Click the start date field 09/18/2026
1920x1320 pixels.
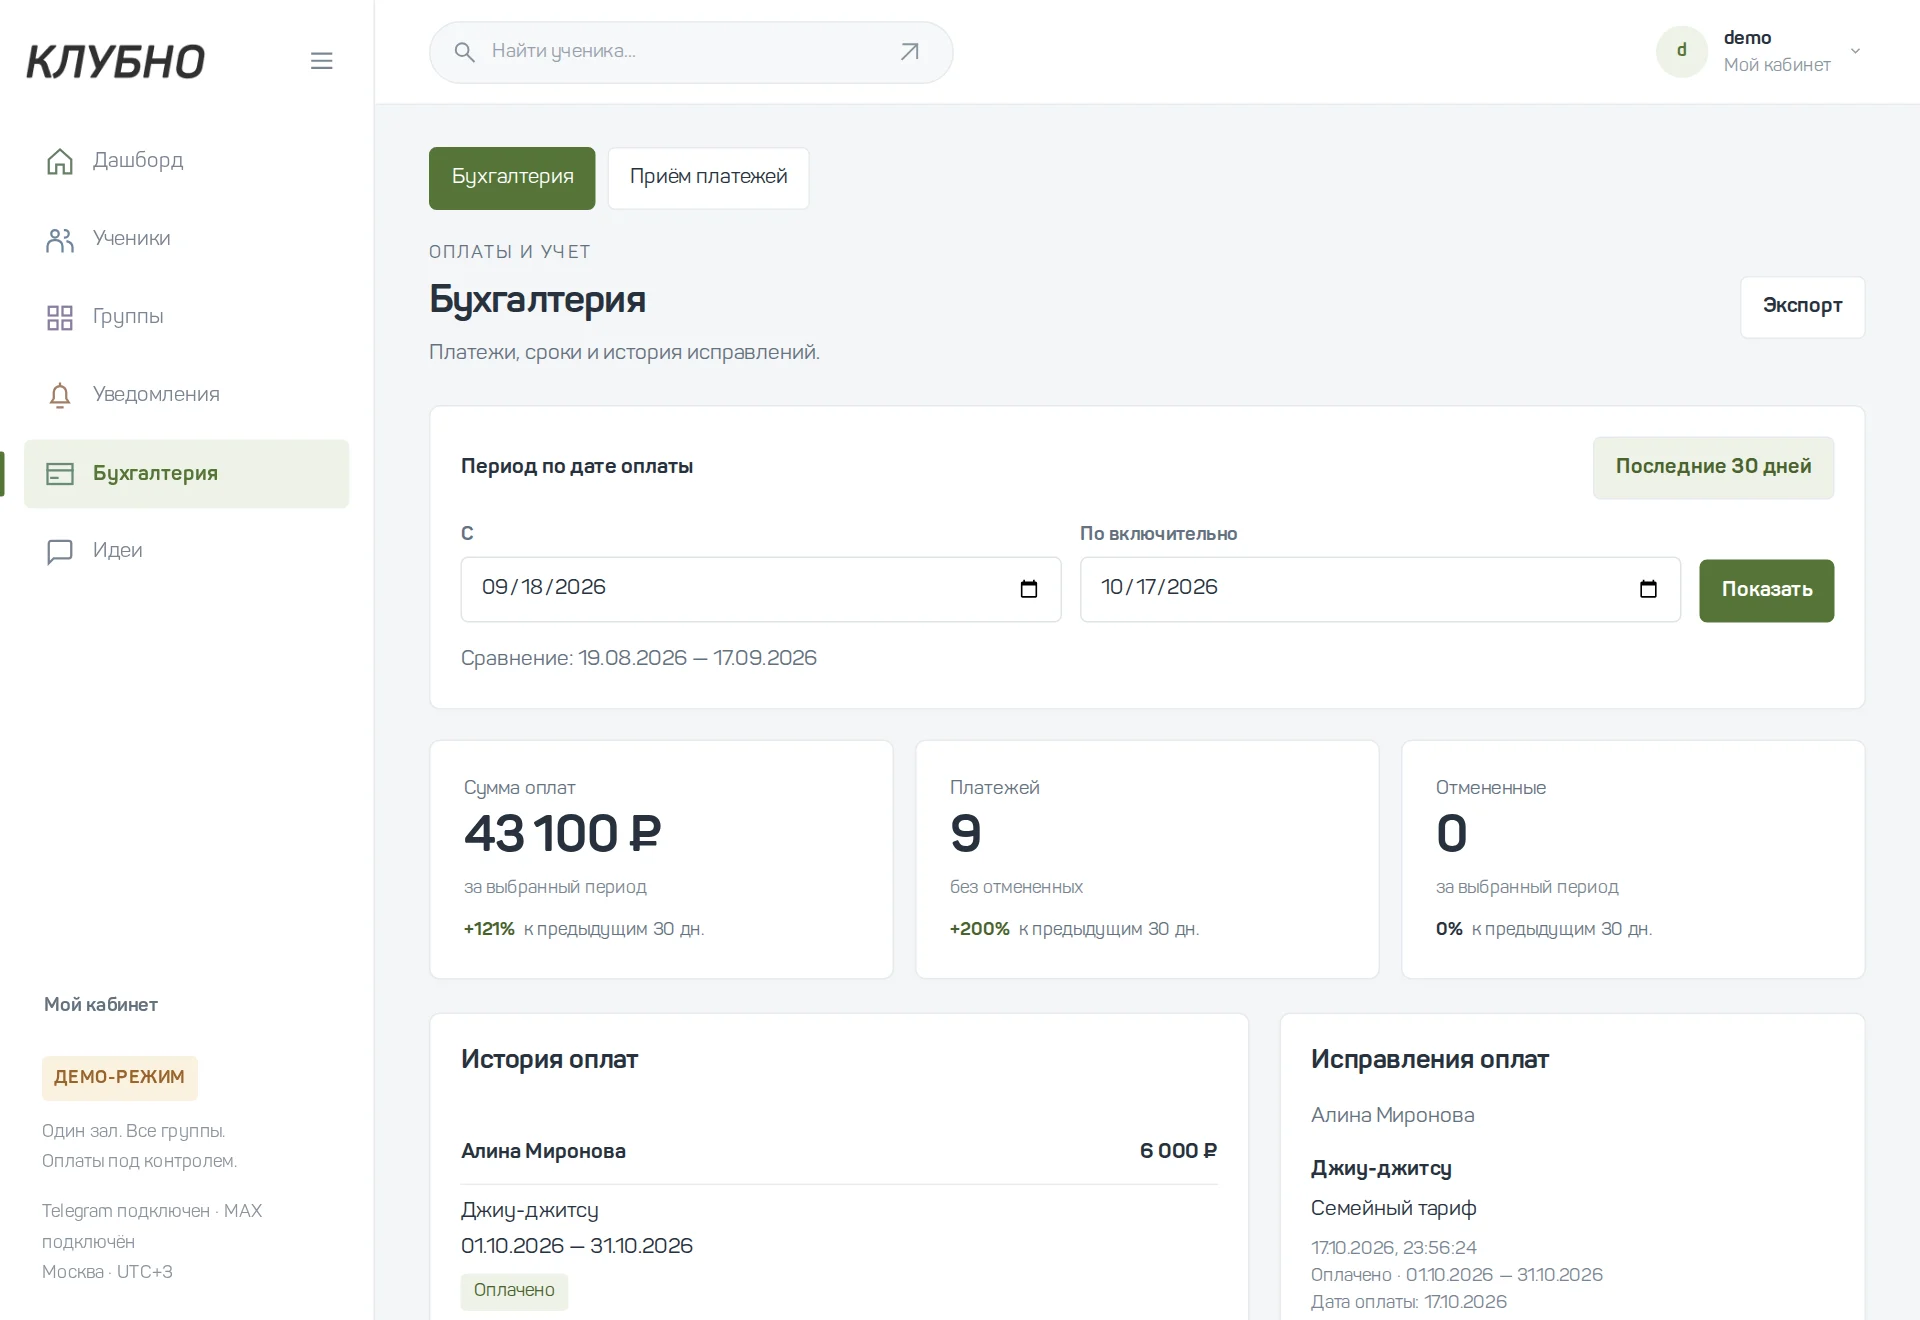pyautogui.click(x=760, y=589)
